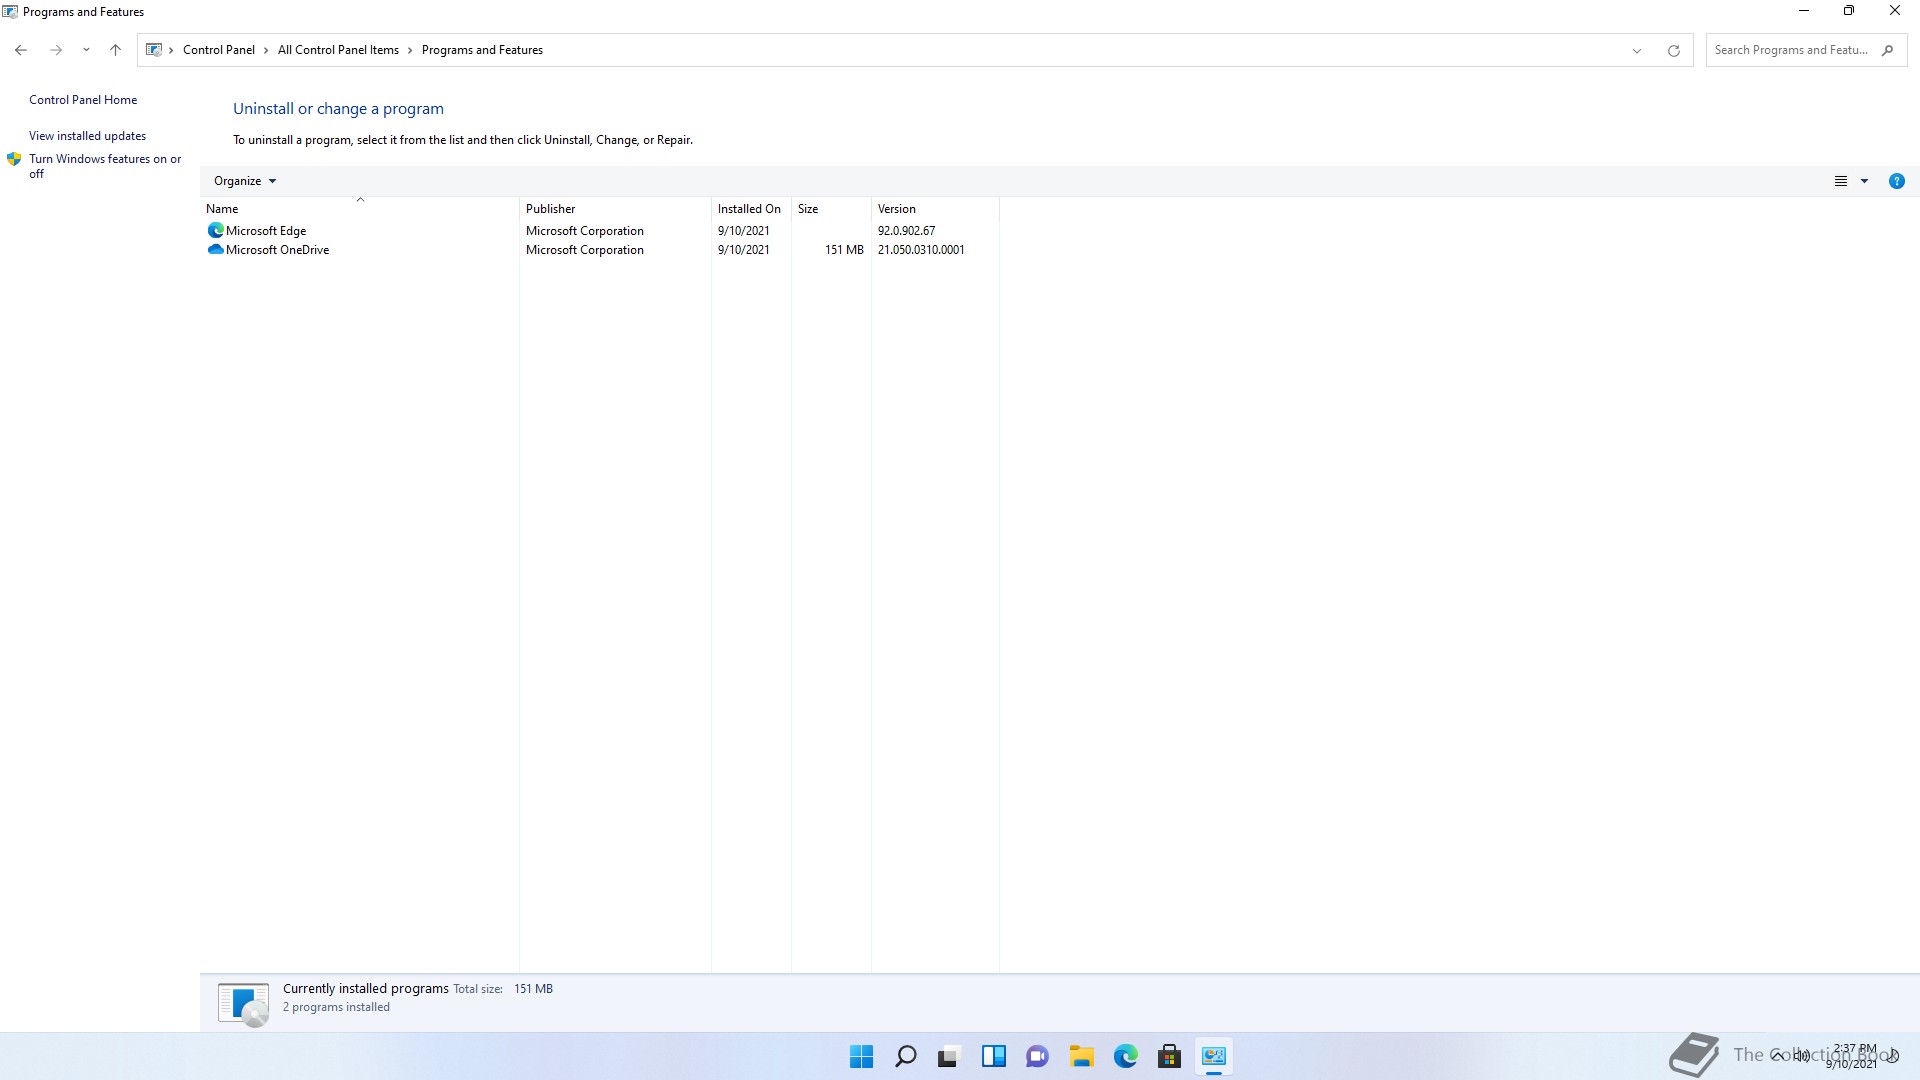Click Programs and Features breadcrumb
This screenshot has width=1920, height=1080.
click(482, 50)
